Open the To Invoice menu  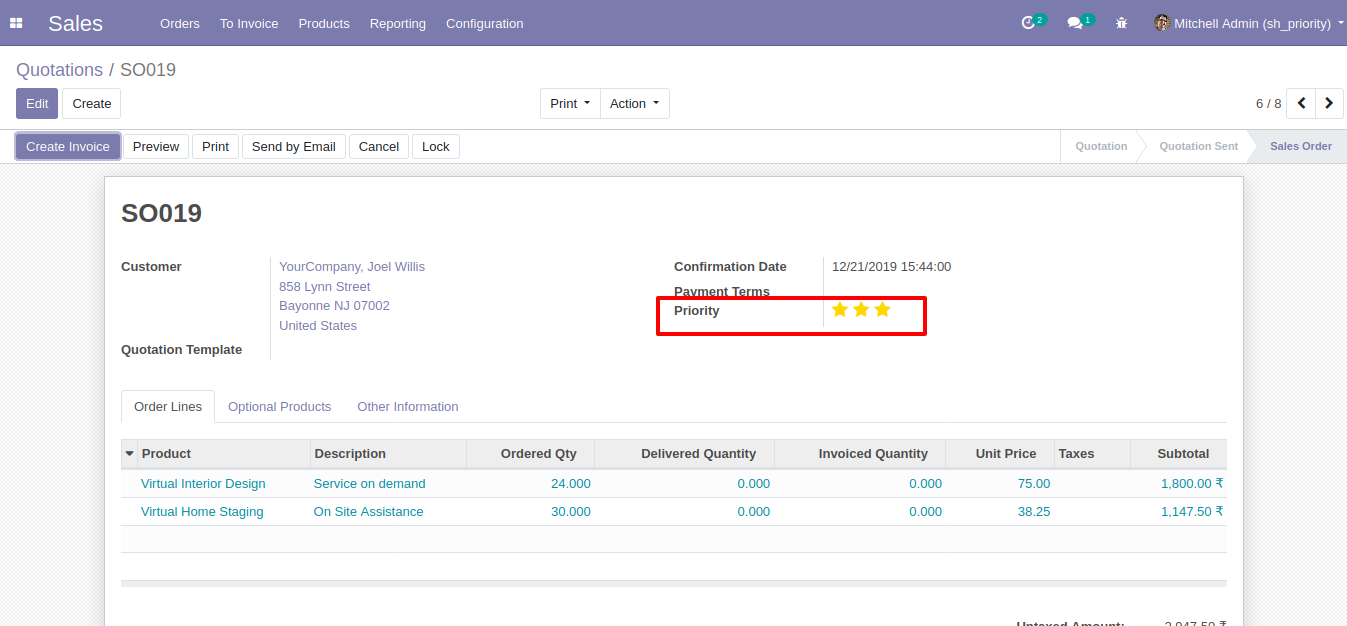[x=249, y=23]
